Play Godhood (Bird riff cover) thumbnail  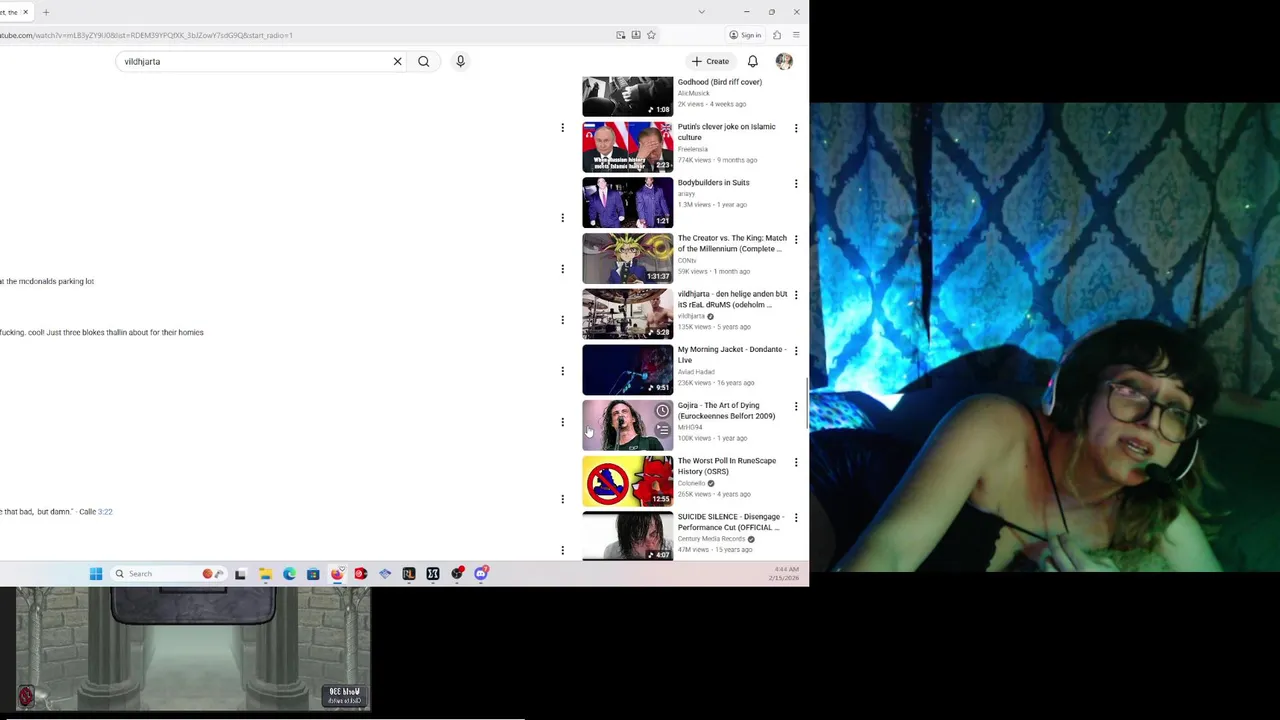coord(628,97)
